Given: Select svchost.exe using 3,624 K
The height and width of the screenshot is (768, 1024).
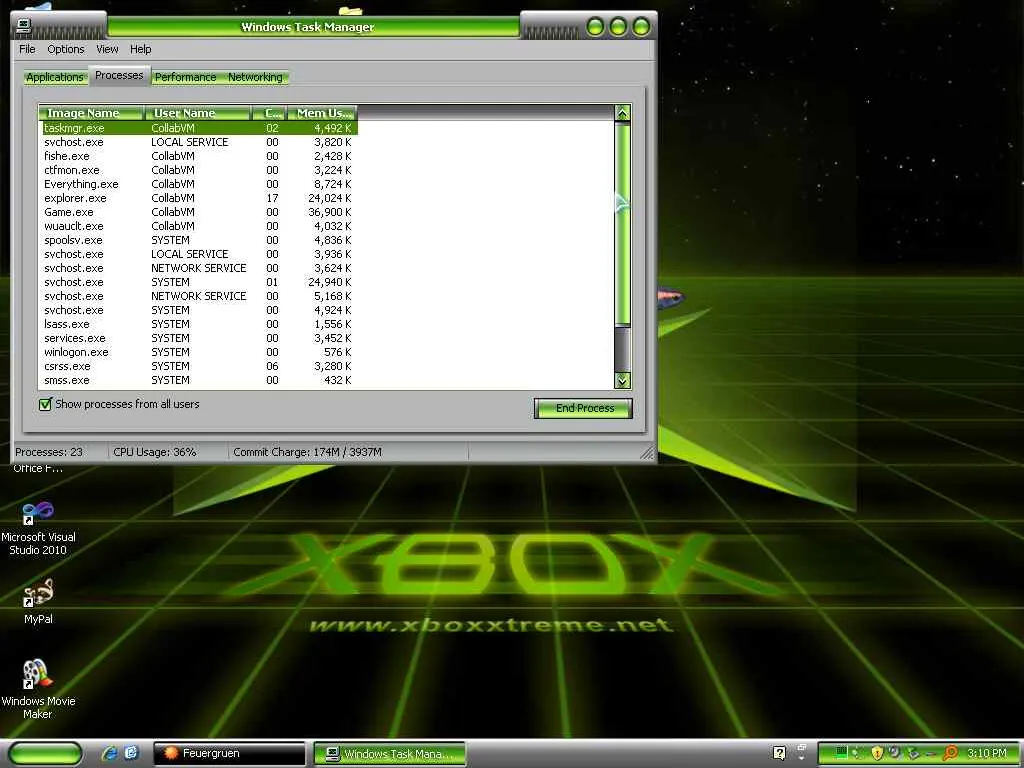Looking at the screenshot, I should point(199,268).
